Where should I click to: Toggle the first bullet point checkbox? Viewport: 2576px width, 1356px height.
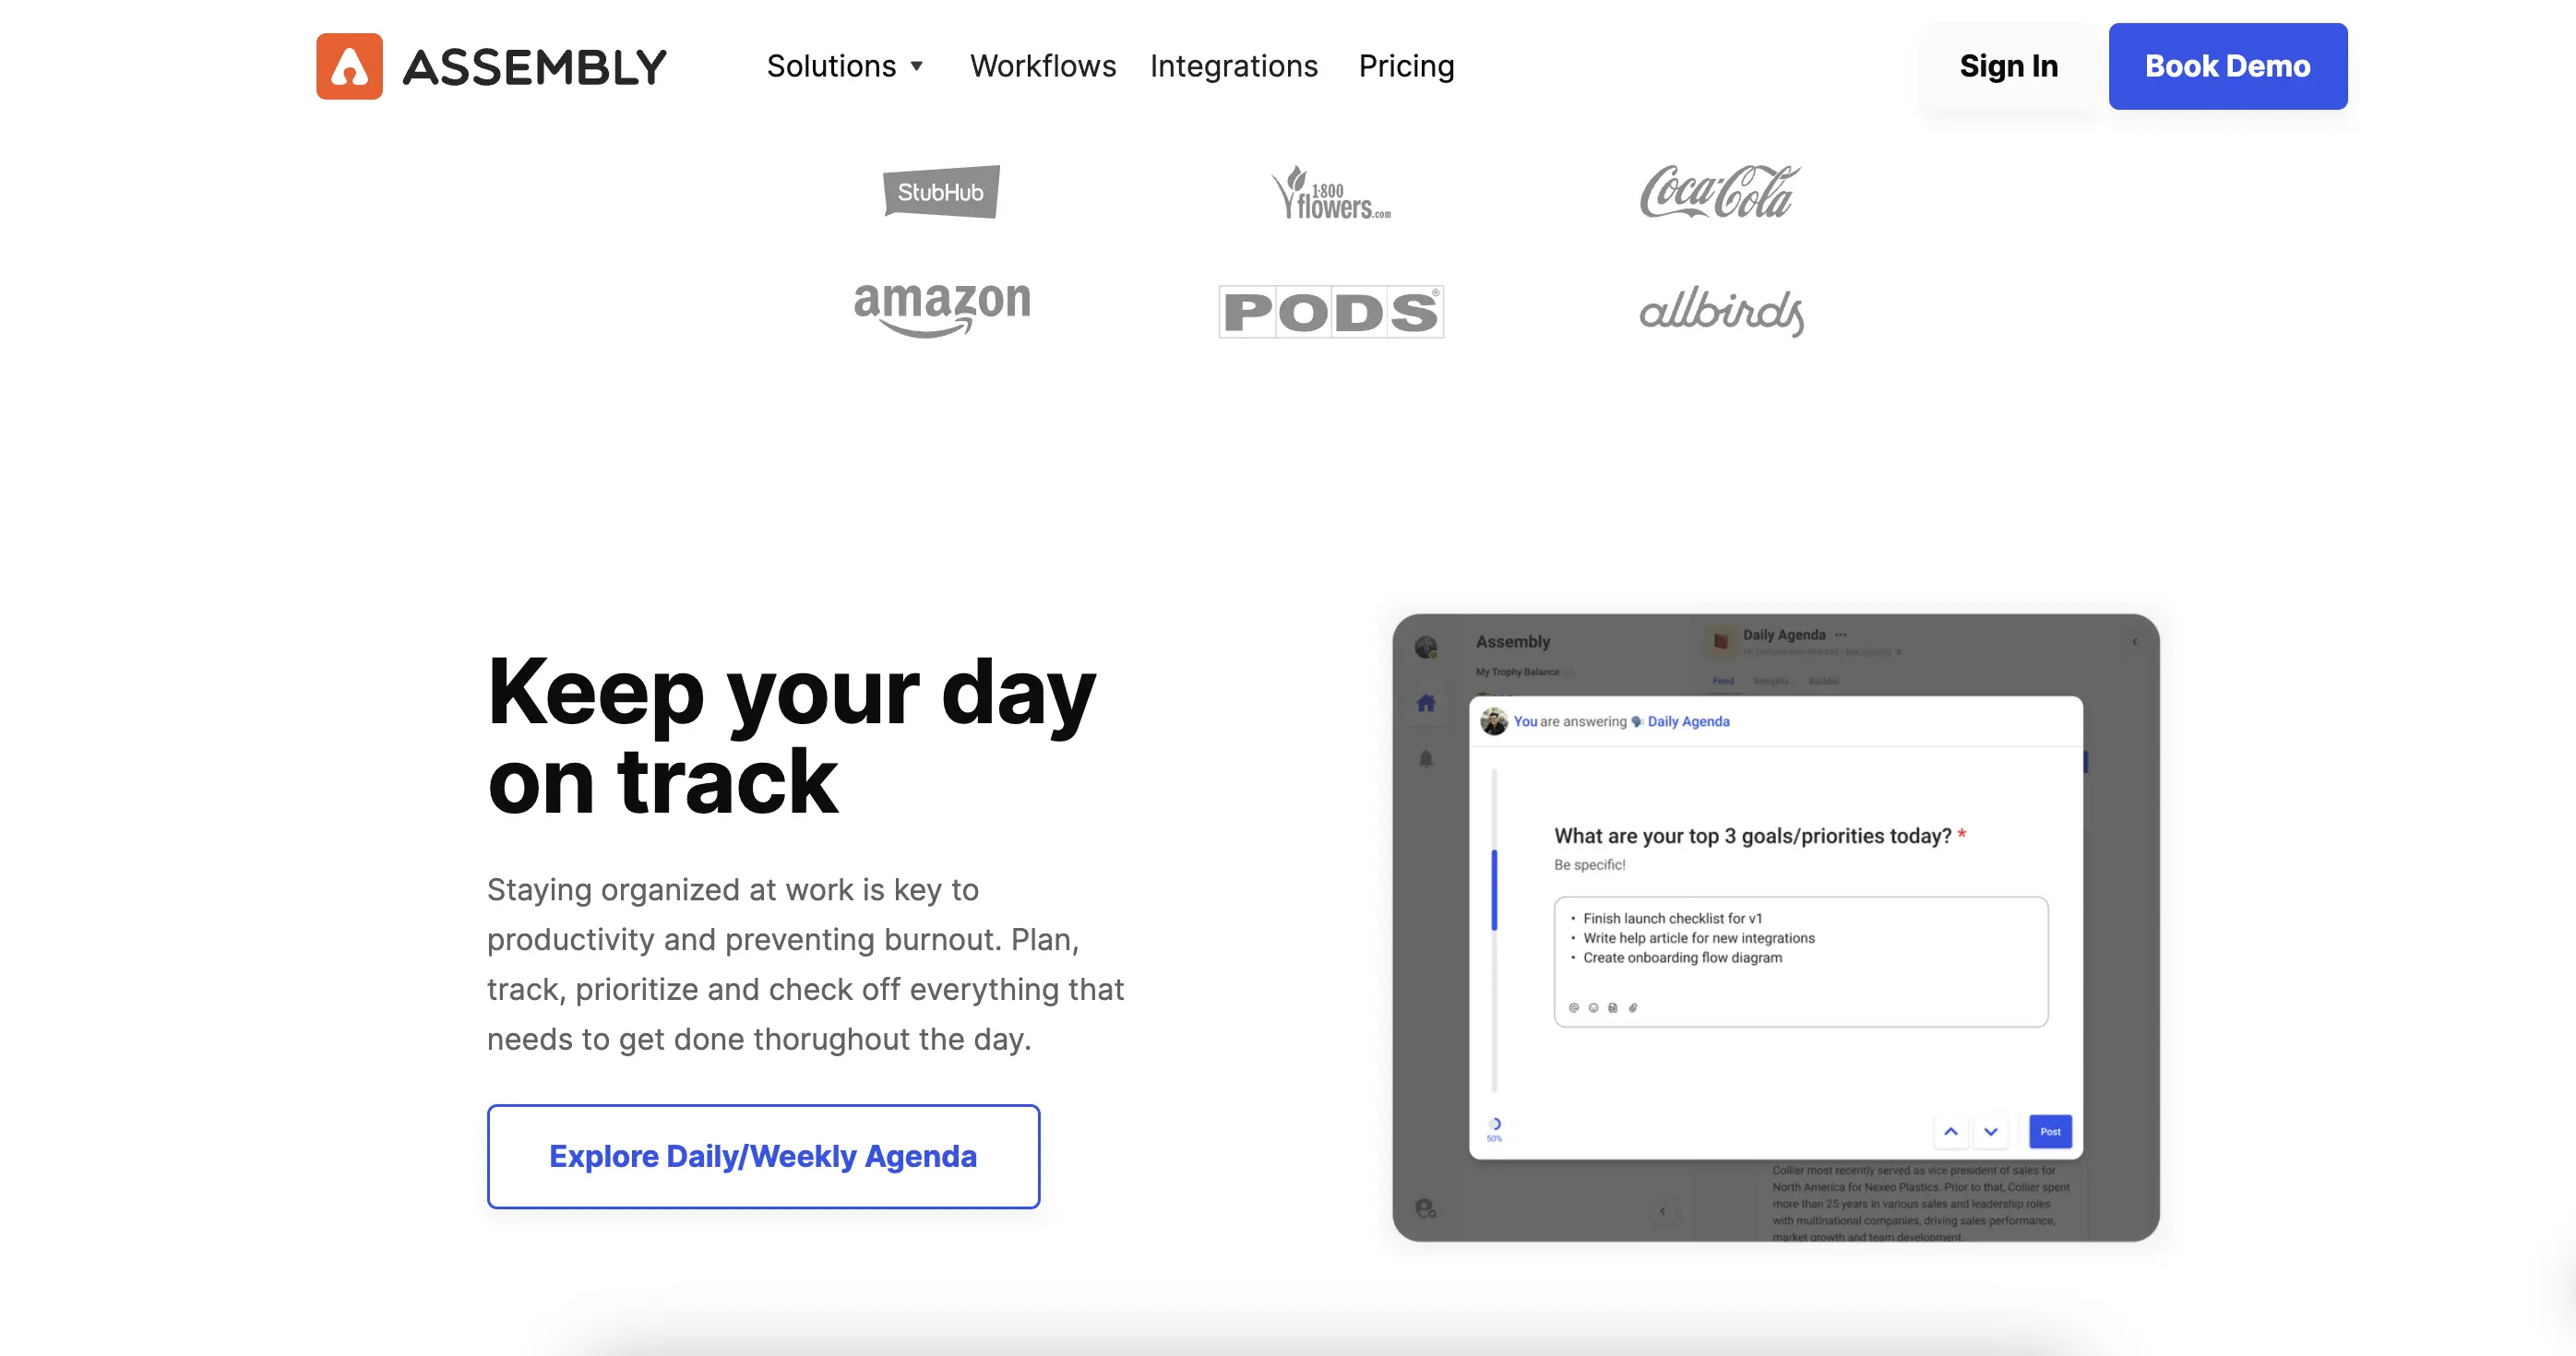coord(1572,918)
